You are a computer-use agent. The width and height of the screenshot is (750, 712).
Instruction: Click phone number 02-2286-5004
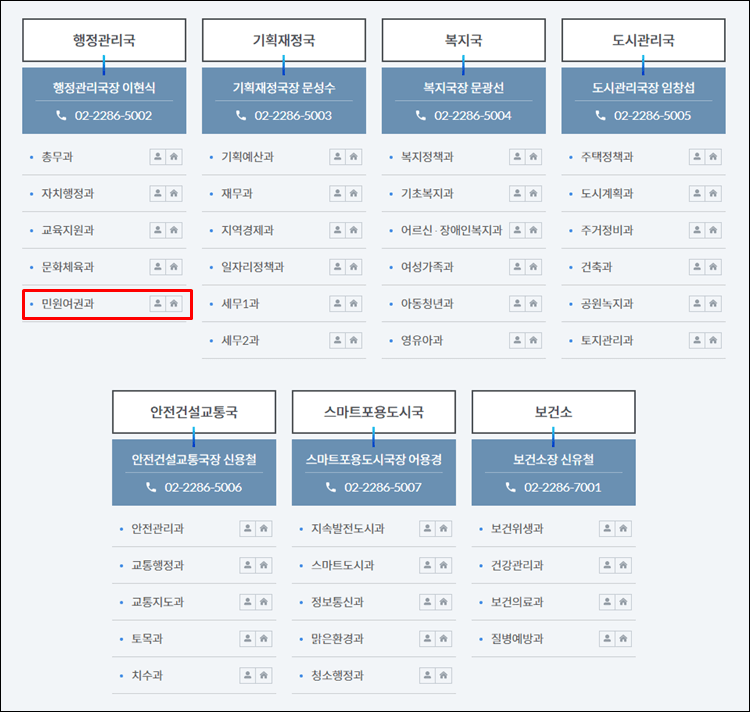tap(473, 116)
